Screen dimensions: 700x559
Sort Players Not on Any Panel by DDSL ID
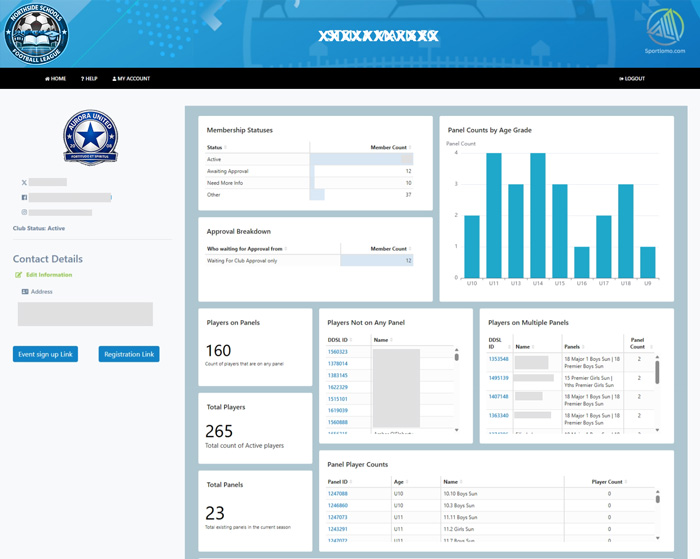click(339, 340)
